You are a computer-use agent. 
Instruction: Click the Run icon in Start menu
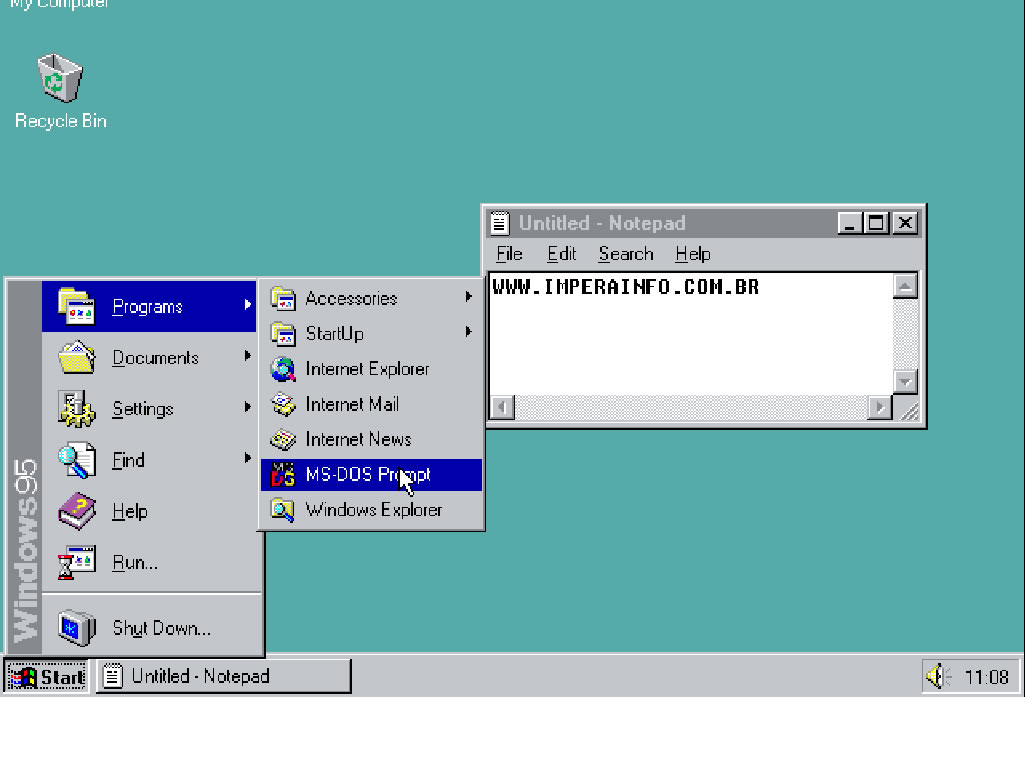(x=76, y=562)
